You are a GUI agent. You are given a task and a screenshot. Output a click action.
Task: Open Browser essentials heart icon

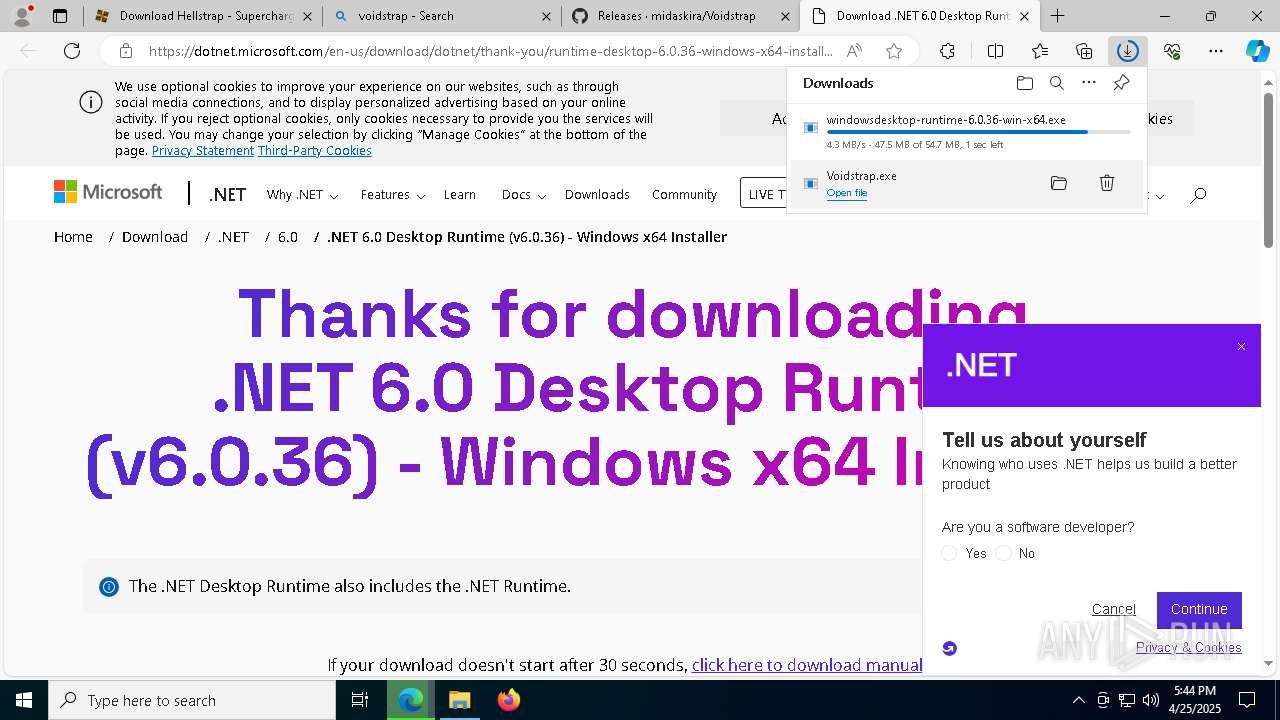(x=1172, y=51)
